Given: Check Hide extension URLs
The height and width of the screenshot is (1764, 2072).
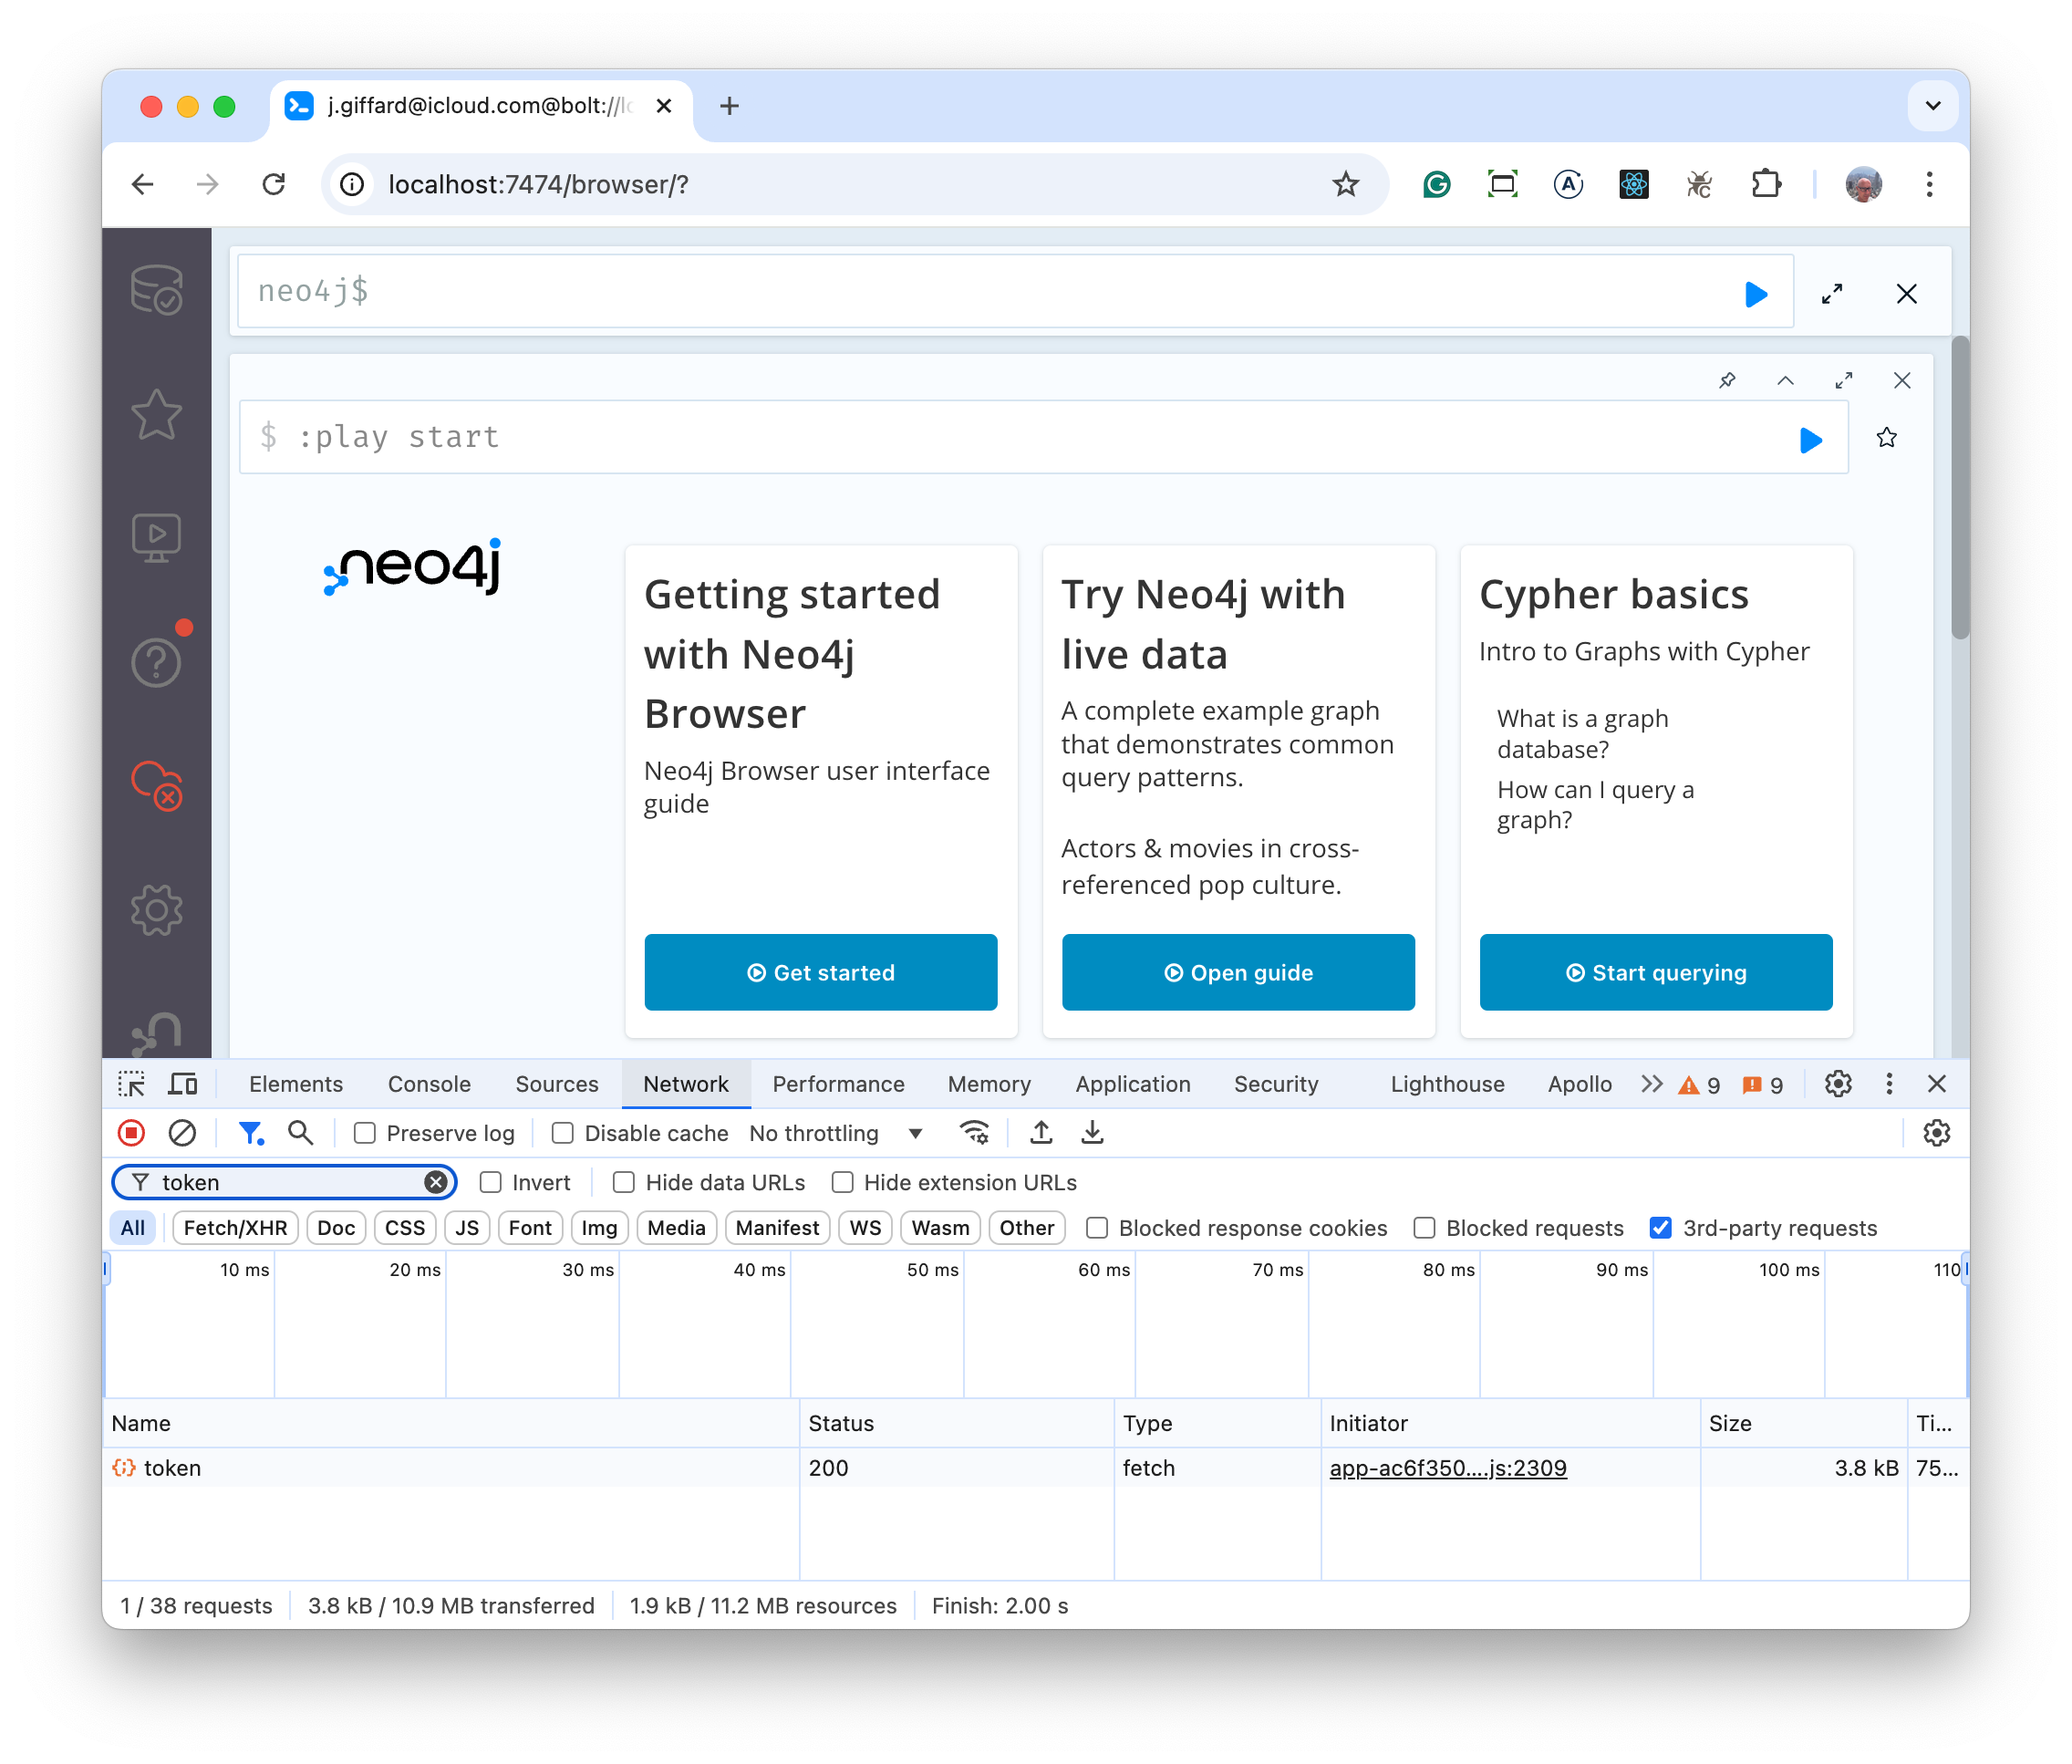Looking at the screenshot, I should pyautogui.click(x=842, y=1183).
